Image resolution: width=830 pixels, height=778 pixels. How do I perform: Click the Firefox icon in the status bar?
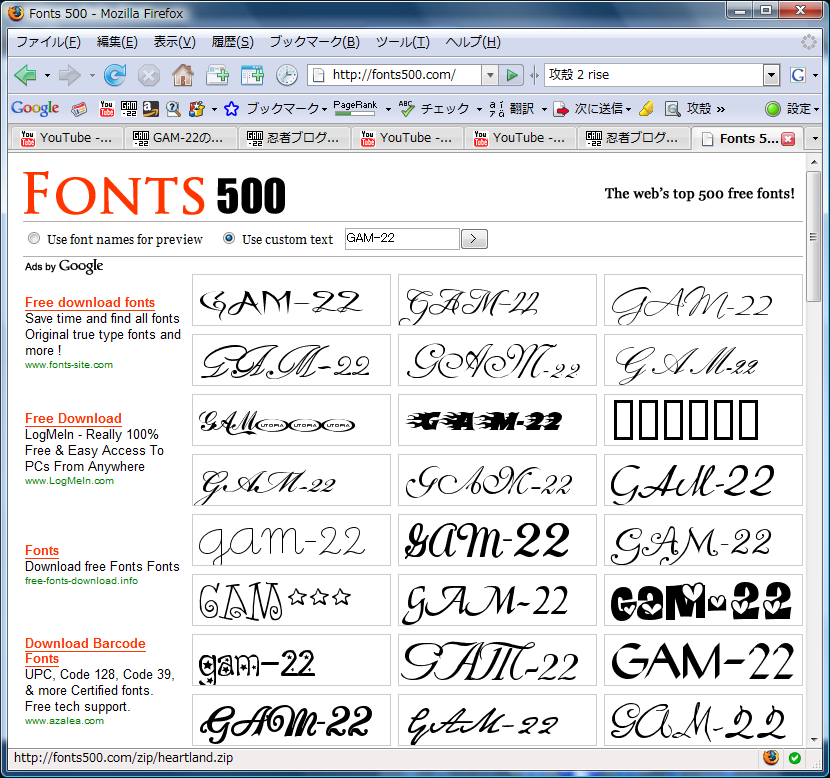click(771, 758)
